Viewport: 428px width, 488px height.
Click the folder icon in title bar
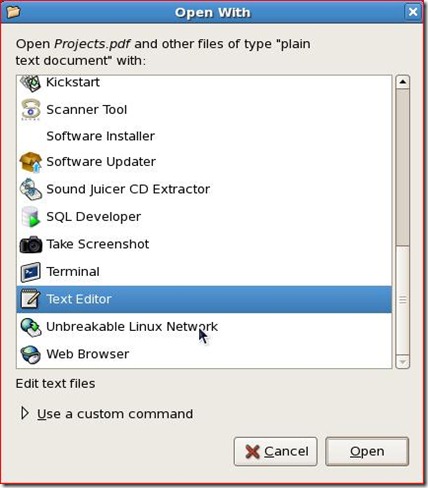[x=14, y=12]
